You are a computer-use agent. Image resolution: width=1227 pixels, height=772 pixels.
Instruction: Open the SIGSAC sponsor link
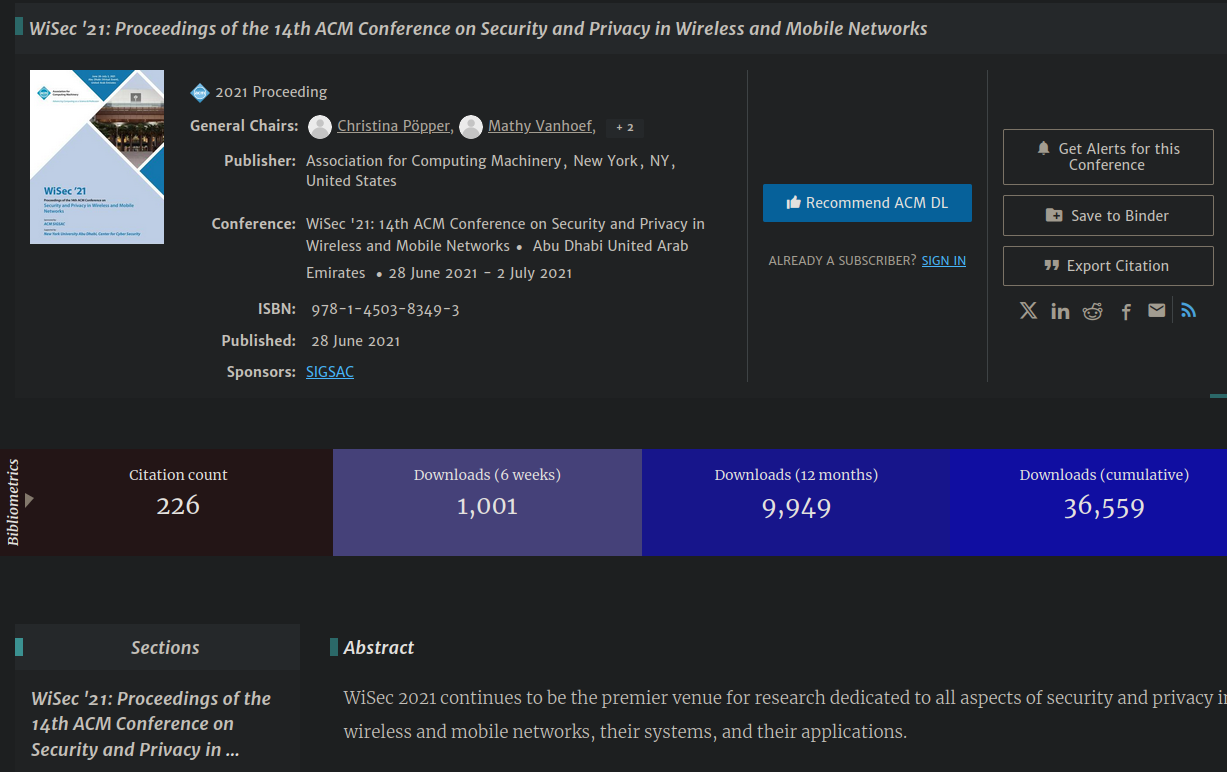[329, 372]
